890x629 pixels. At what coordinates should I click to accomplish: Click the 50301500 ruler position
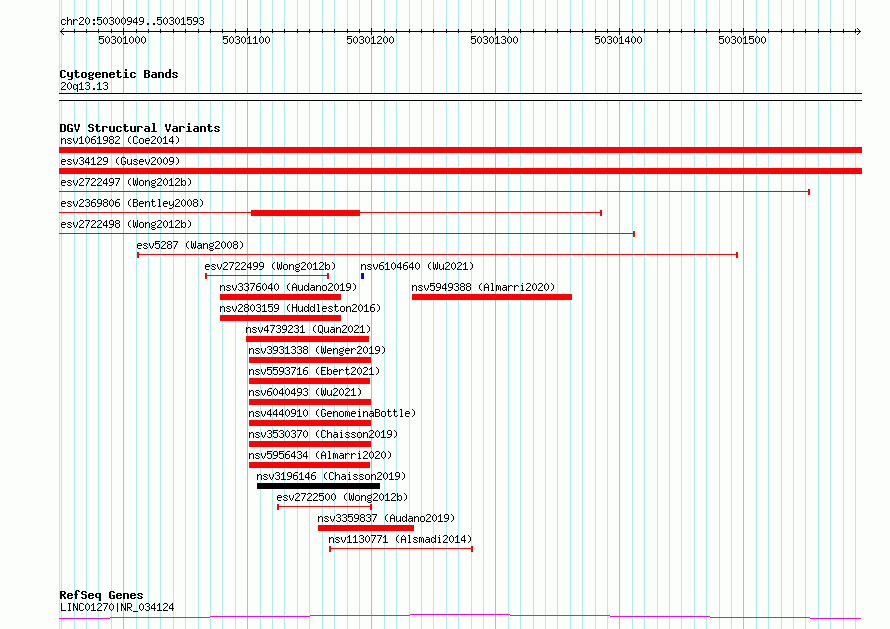tap(742, 40)
